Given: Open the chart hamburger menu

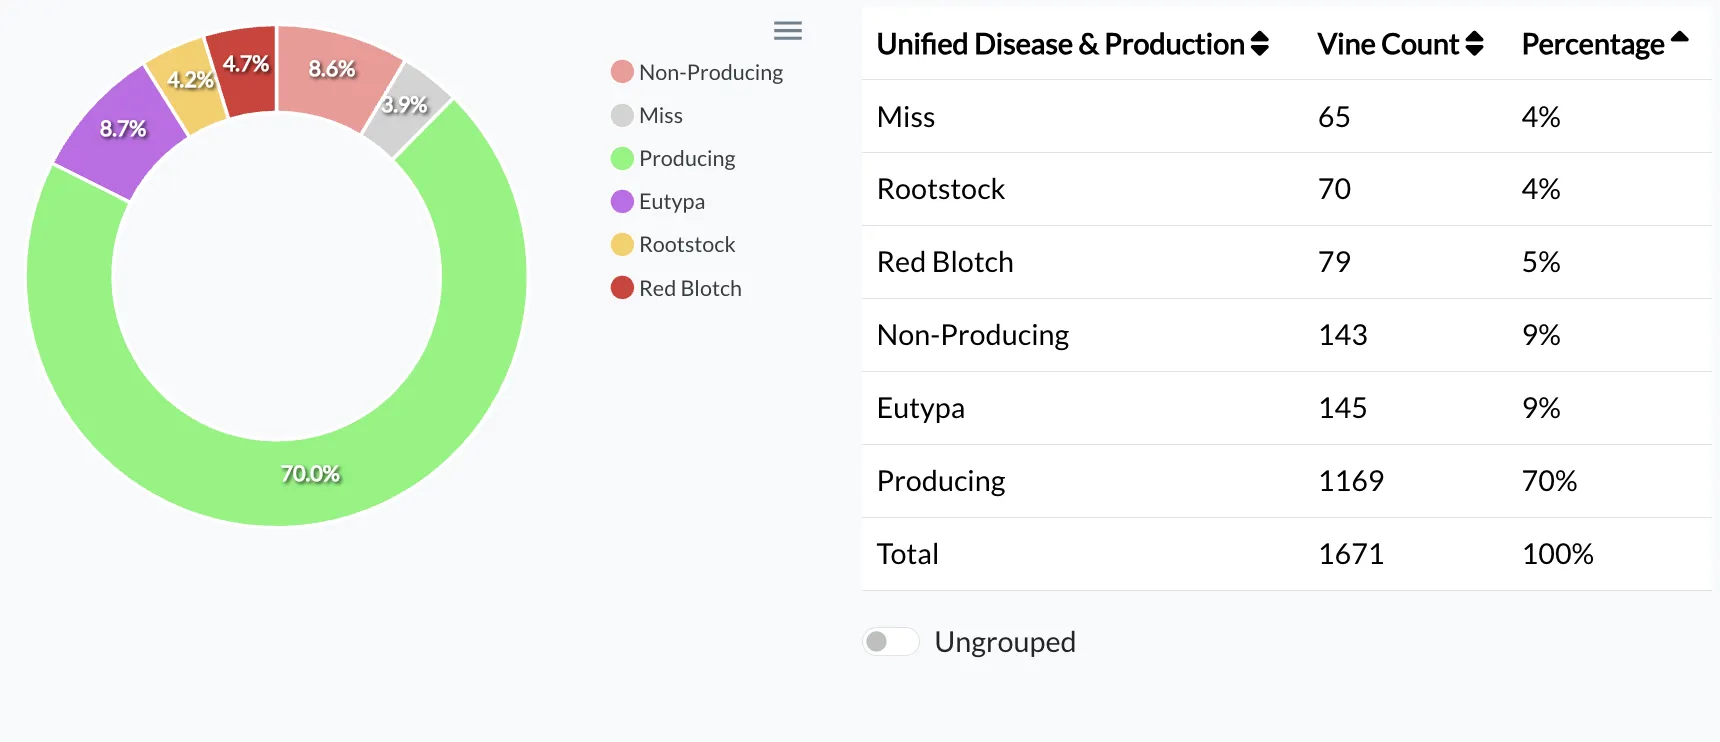Looking at the screenshot, I should (x=788, y=30).
